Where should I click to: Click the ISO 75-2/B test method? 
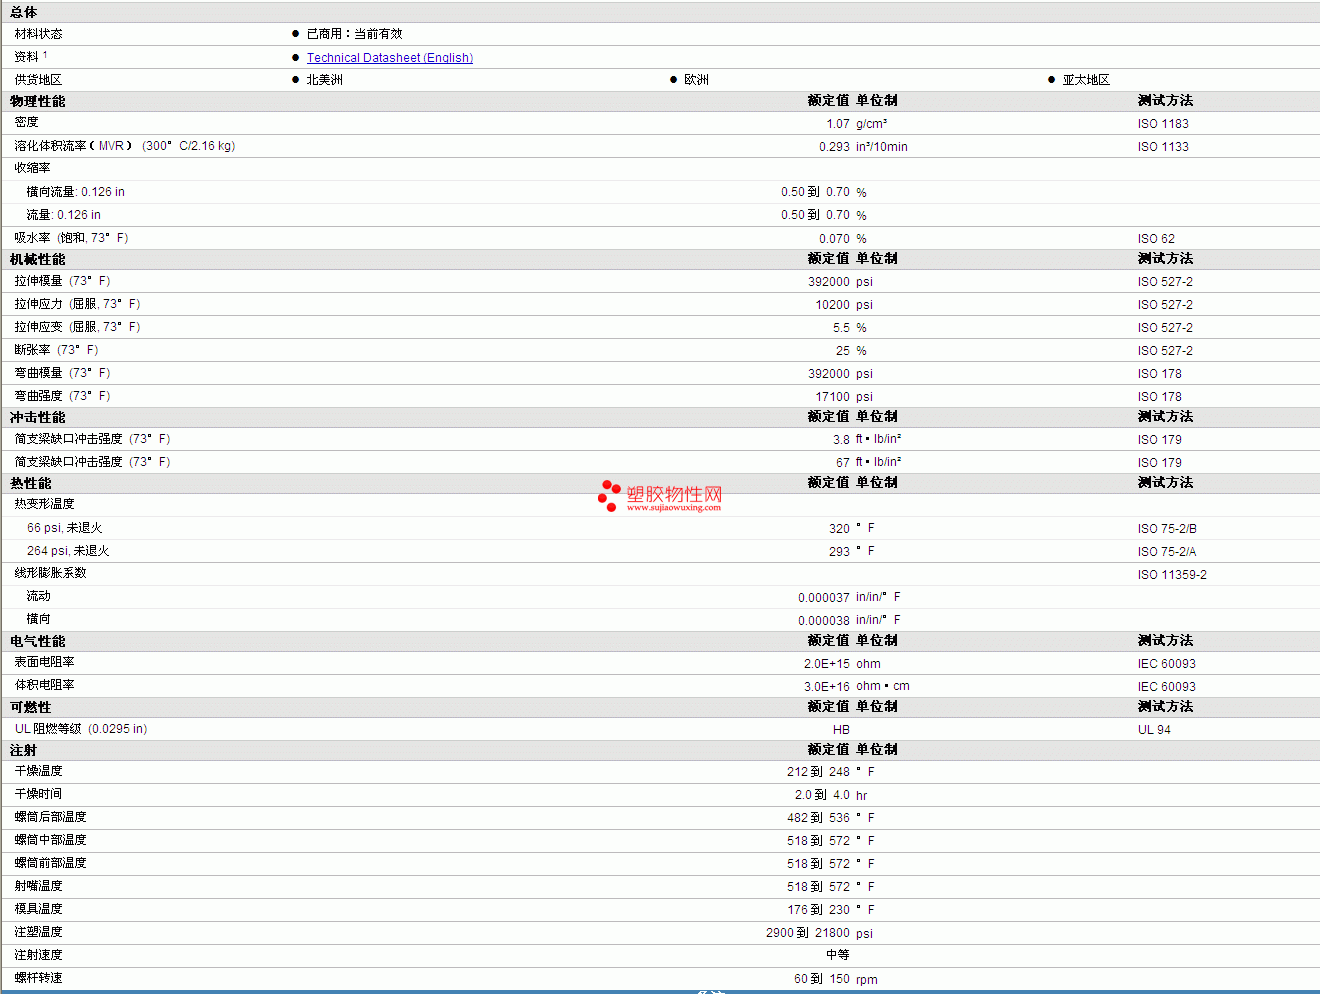1167,529
